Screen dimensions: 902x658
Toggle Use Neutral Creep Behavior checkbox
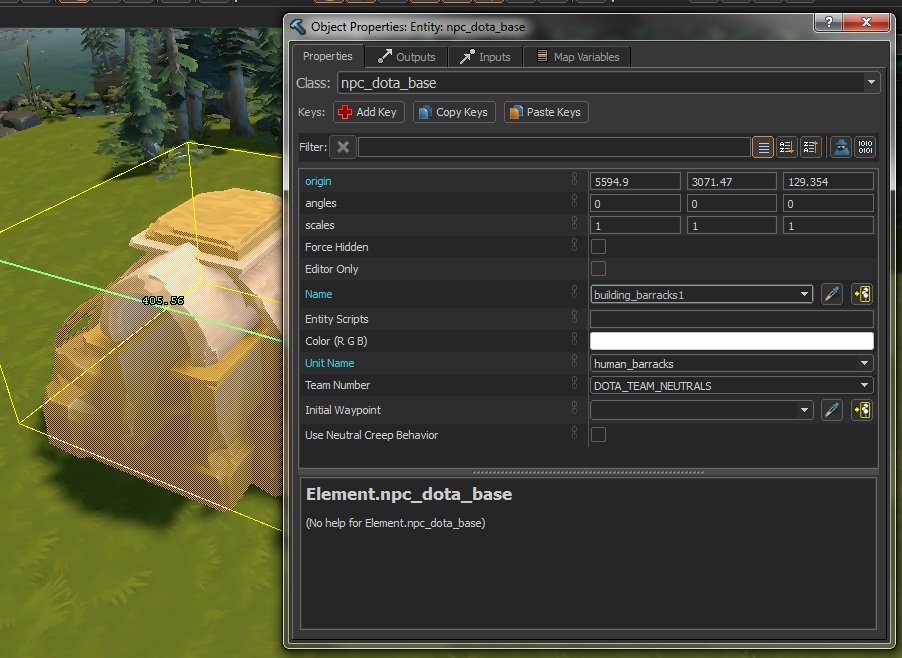click(x=599, y=435)
